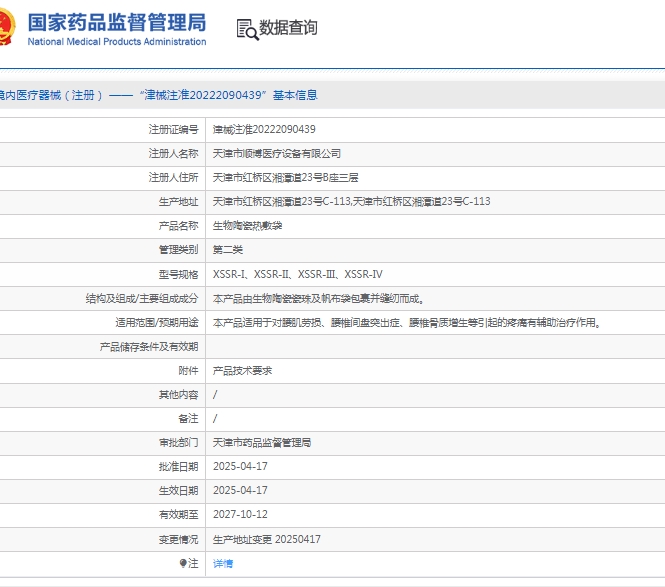Viewport: 665px width, 587px height.
Task: Select registrant name 天津市顺博医疗设备有限公司
Action: click(277, 154)
